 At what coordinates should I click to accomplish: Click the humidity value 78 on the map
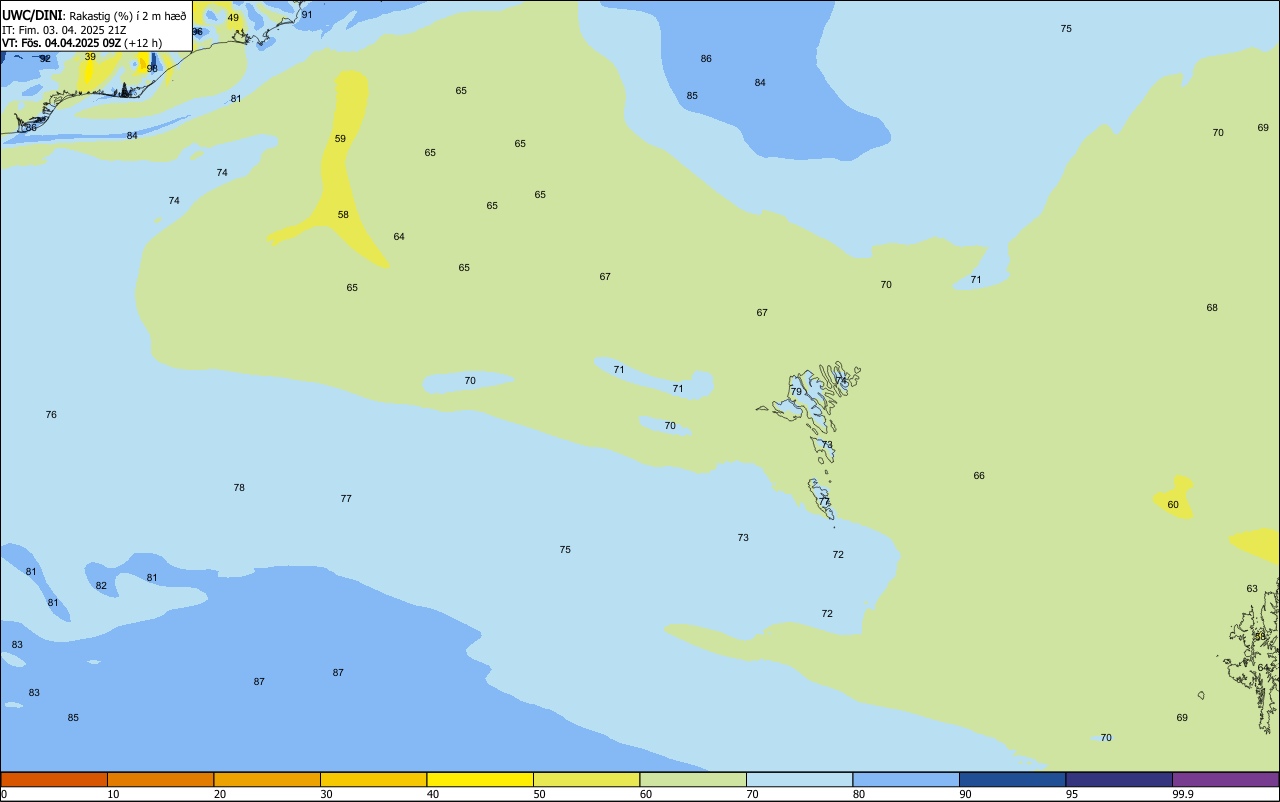click(239, 488)
